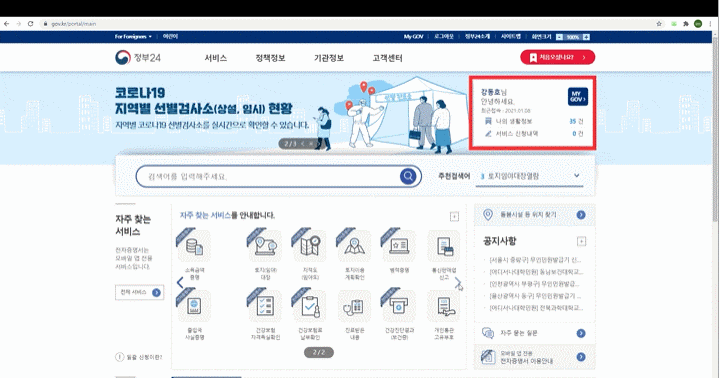Open the 통신판매업 신고 service icon

444,247
